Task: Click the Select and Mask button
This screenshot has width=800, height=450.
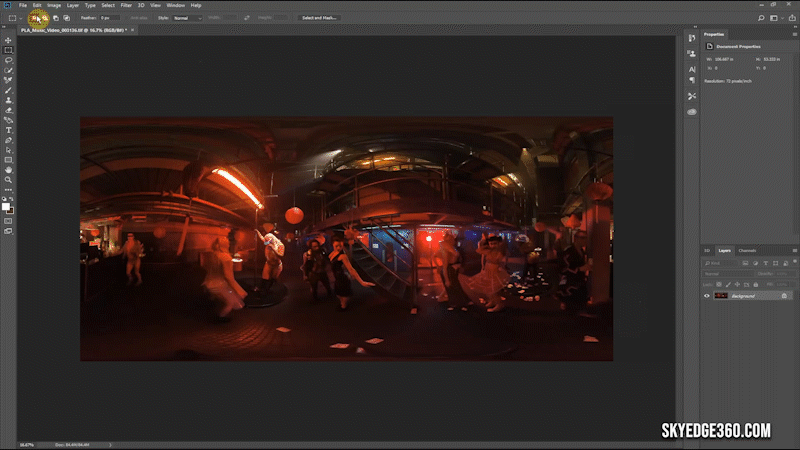Action: tap(320, 18)
